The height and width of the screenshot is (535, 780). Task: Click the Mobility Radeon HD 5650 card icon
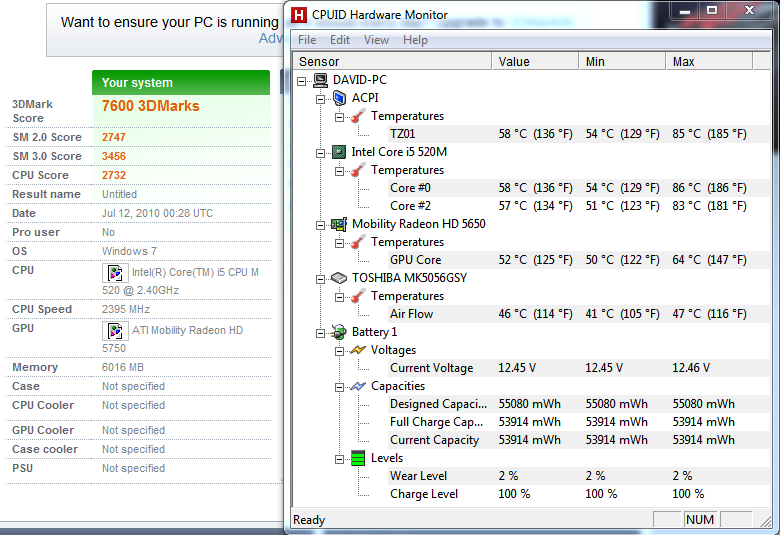339,224
